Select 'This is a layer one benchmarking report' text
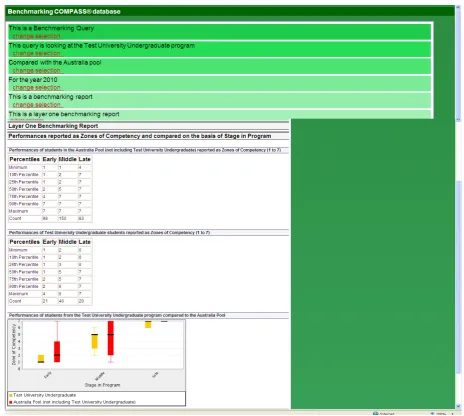The width and height of the screenshot is (464, 416). coord(64,114)
